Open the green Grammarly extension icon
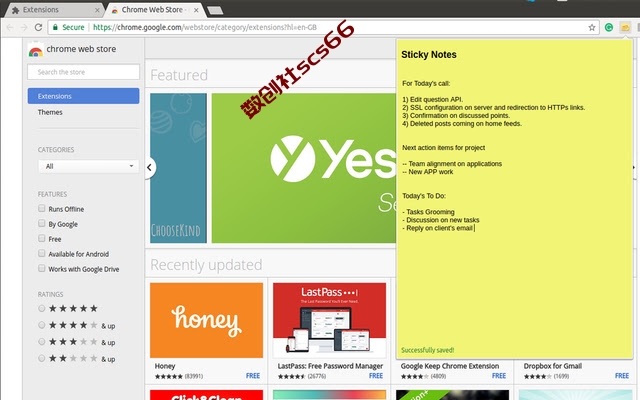The height and width of the screenshot is (400, 640). point(609,27)
